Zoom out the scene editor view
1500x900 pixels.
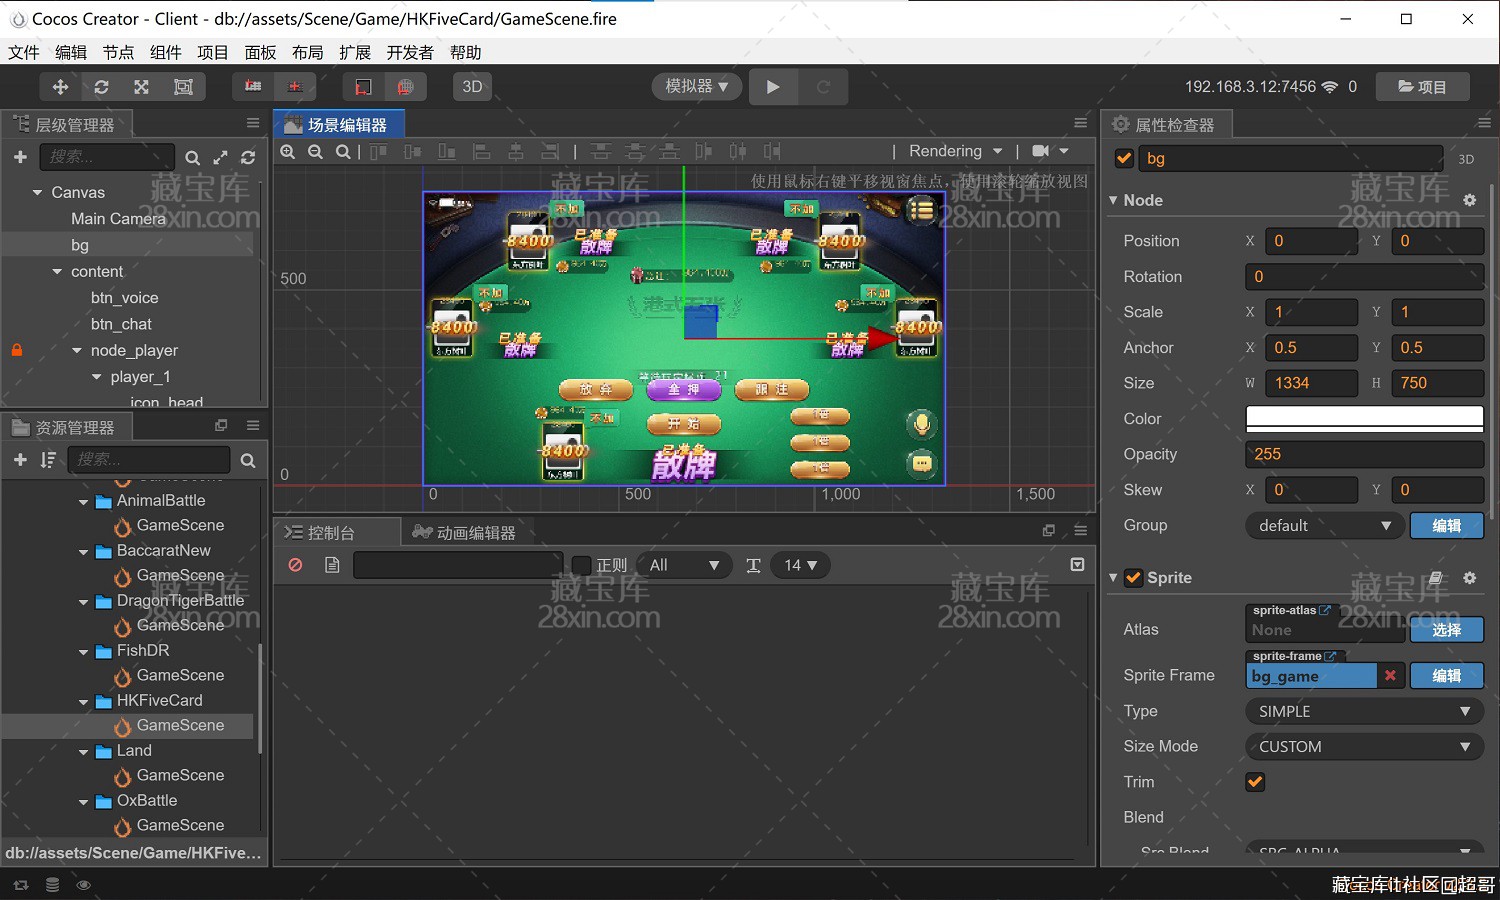(x=315, y=151)
